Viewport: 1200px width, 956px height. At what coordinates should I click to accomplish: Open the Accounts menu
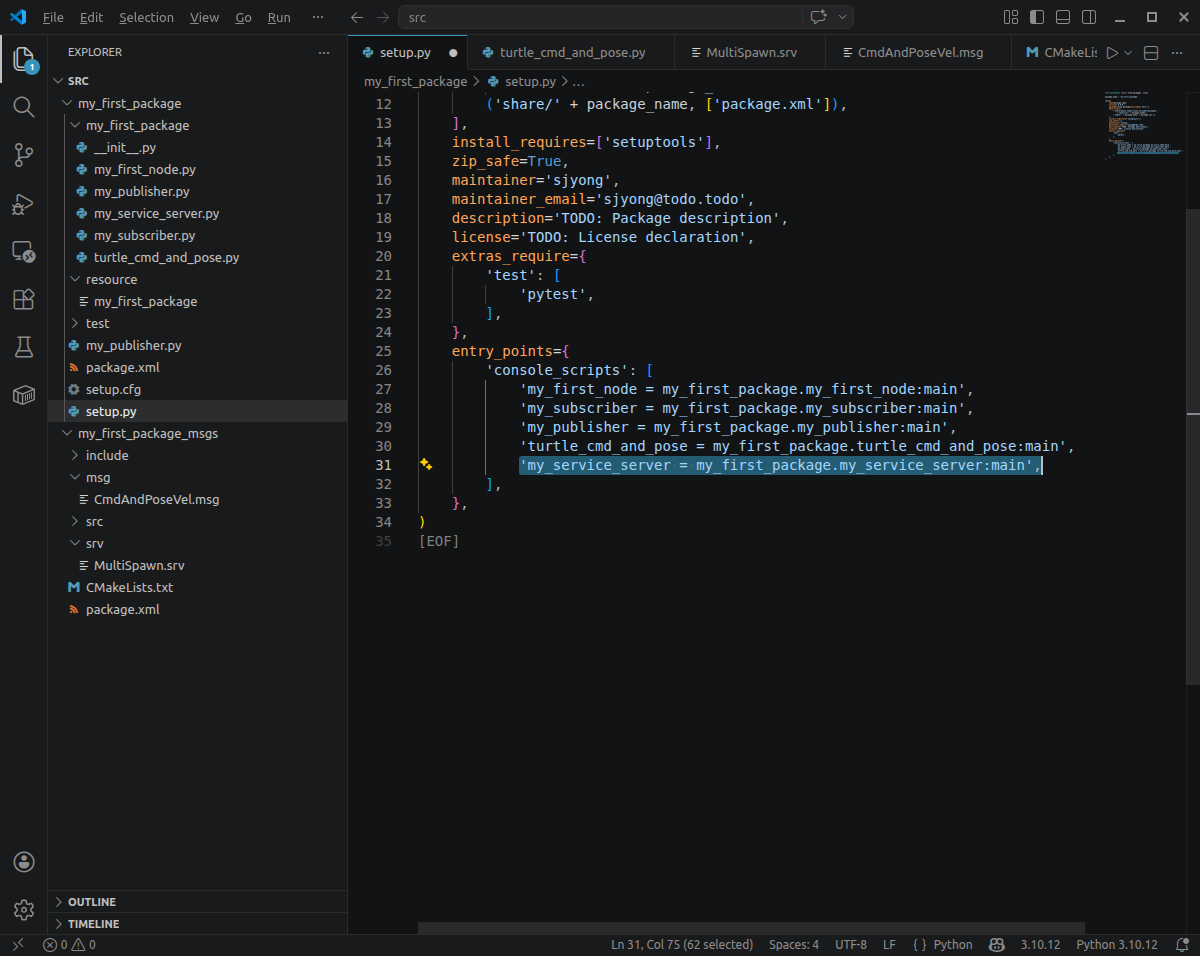point(24,862)
